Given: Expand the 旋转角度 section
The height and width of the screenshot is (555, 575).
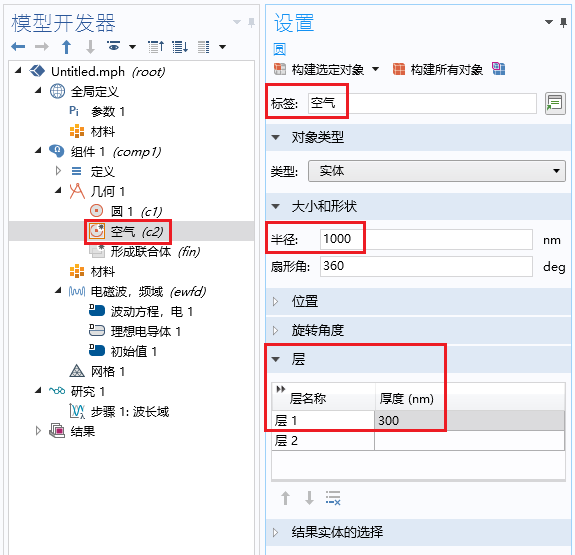Looking at the screenshot, I should click(275, 331).
